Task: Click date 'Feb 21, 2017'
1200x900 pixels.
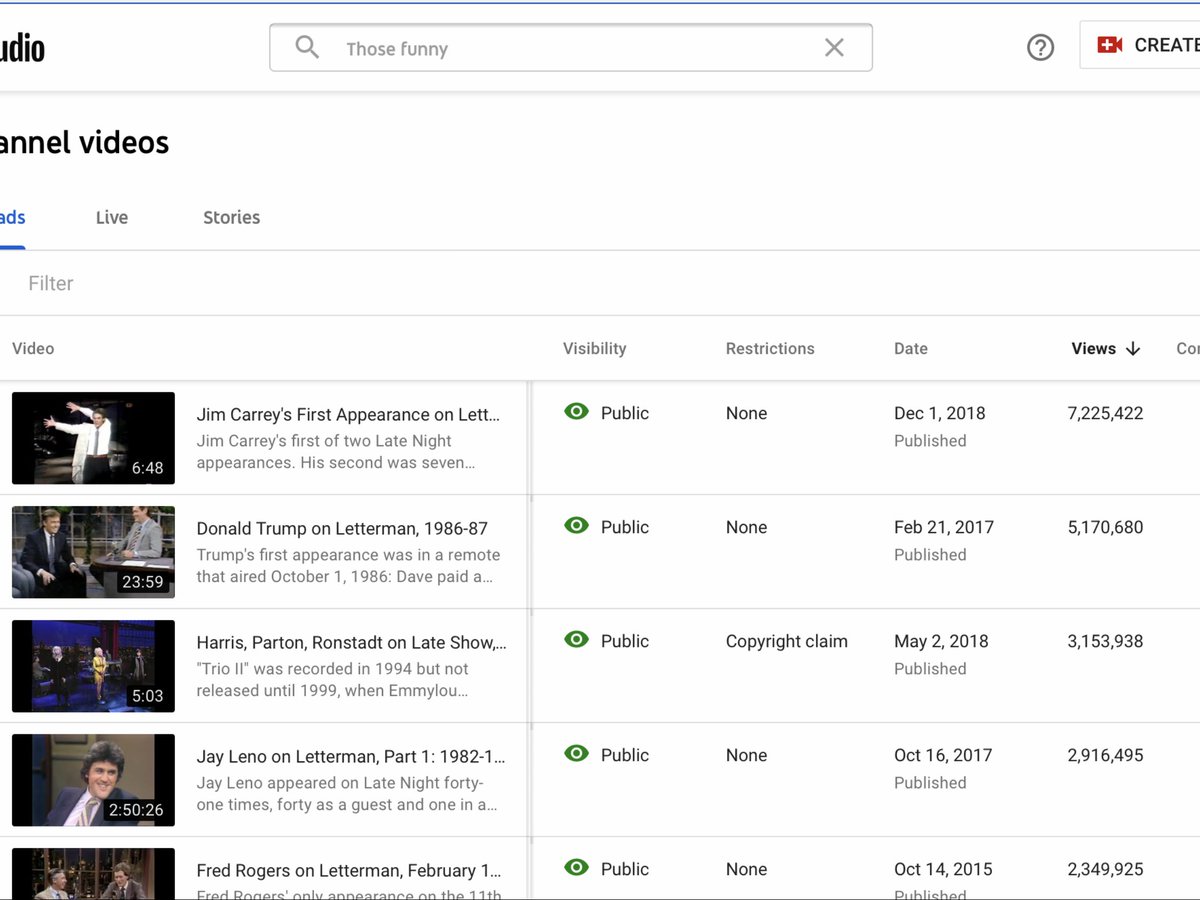Action: [x=944, y=527]
